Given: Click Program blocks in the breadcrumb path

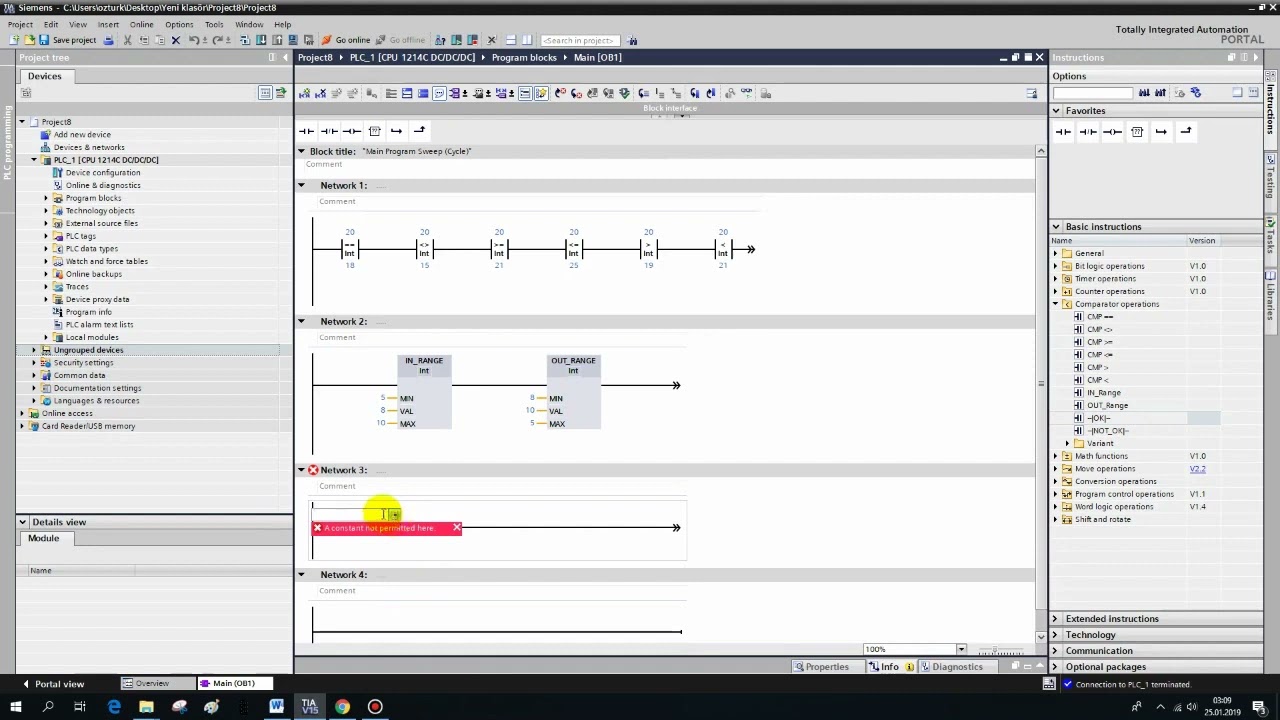Looking at the screenshot, I should coord(524,57).
